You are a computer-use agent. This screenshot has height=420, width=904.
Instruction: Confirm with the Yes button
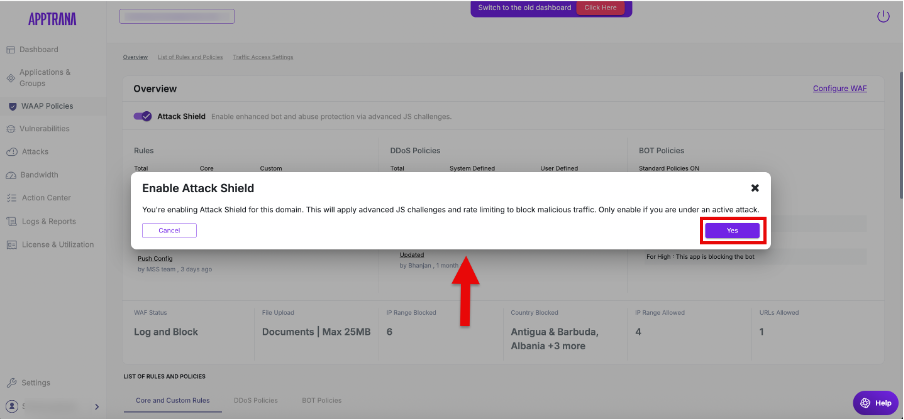tap(732, 230)
